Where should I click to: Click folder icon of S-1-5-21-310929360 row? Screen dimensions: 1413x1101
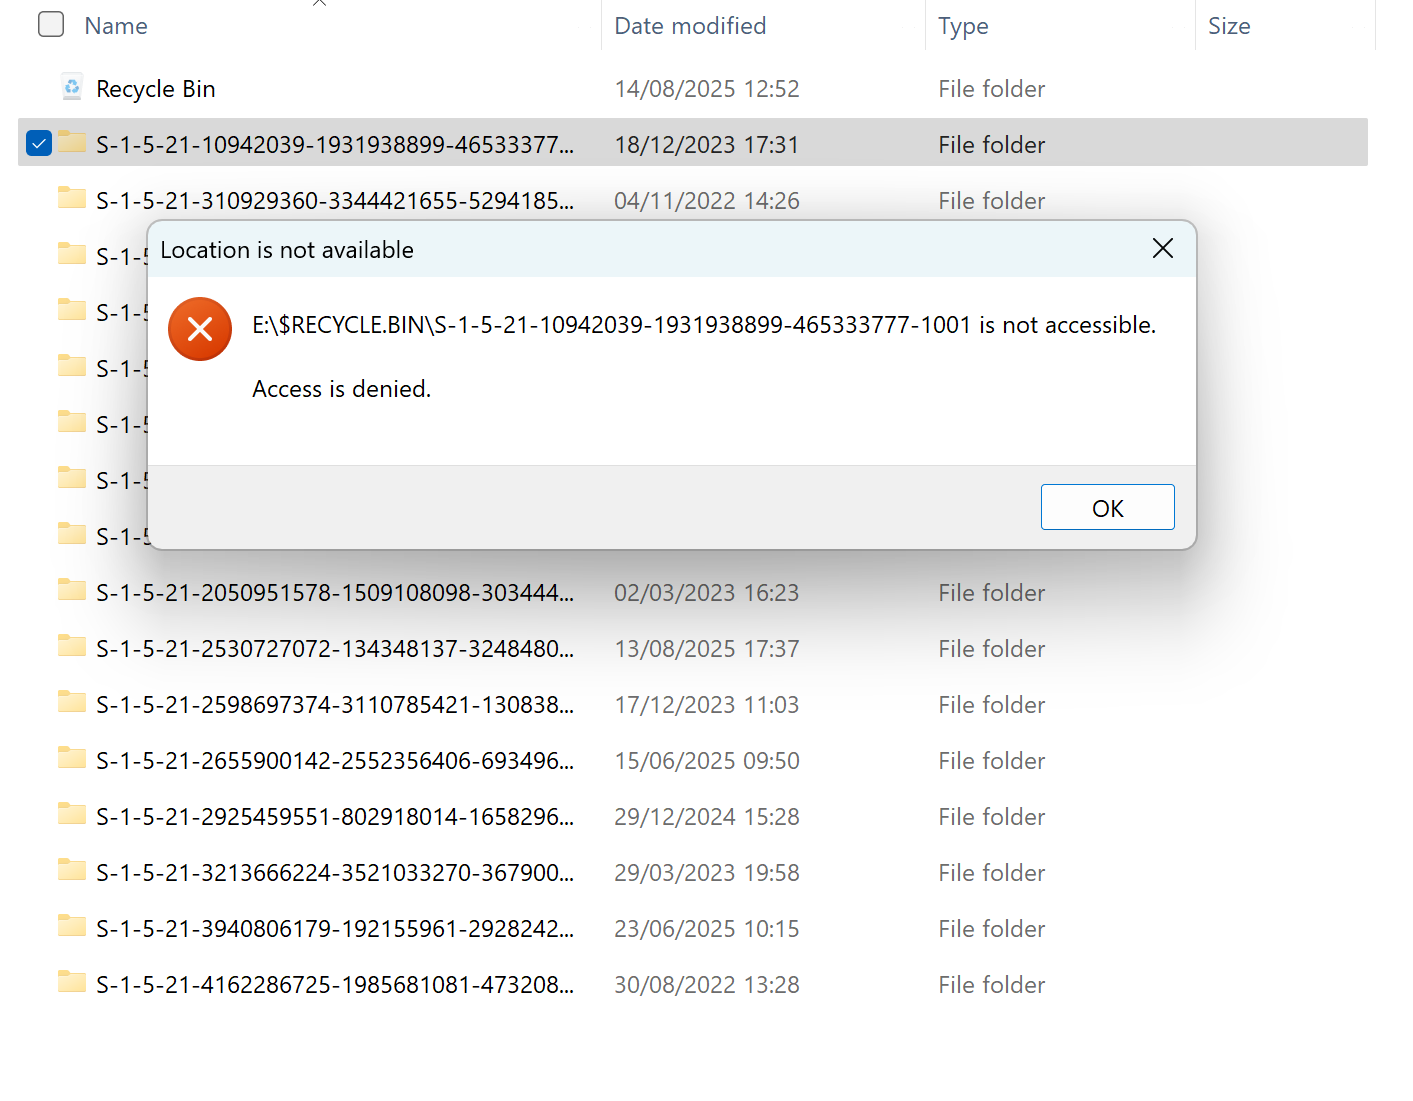tap(72, 197)
